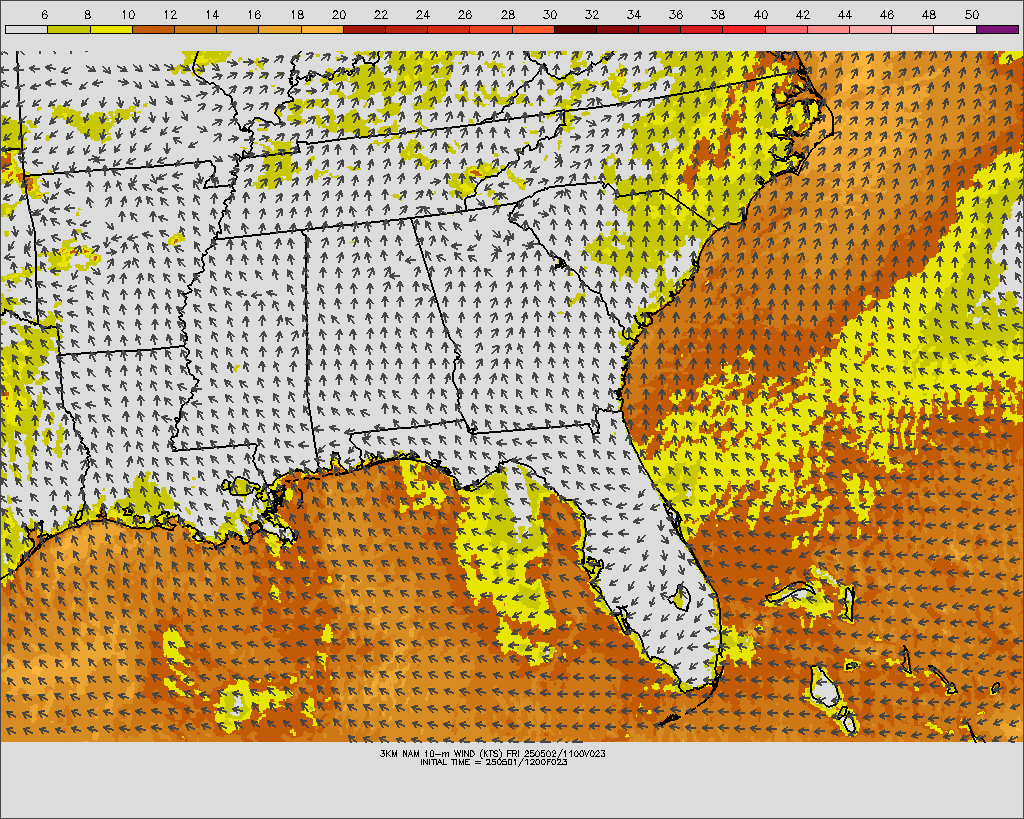Pick the near-white swatch between 48 and 50

click(x=955, y=29)
